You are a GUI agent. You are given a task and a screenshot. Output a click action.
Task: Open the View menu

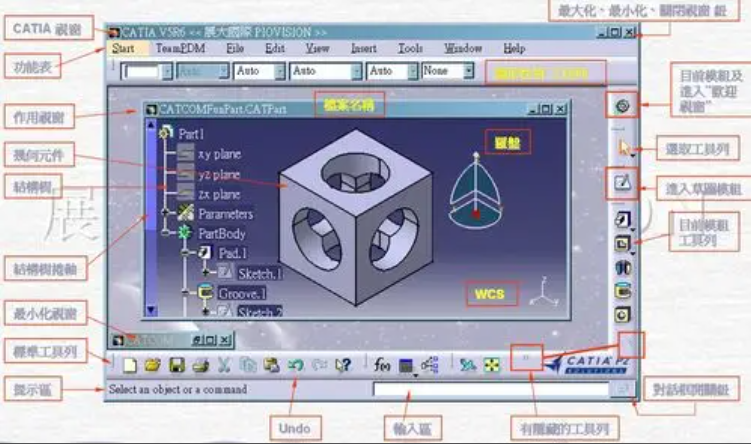click(x=318, y=48)
